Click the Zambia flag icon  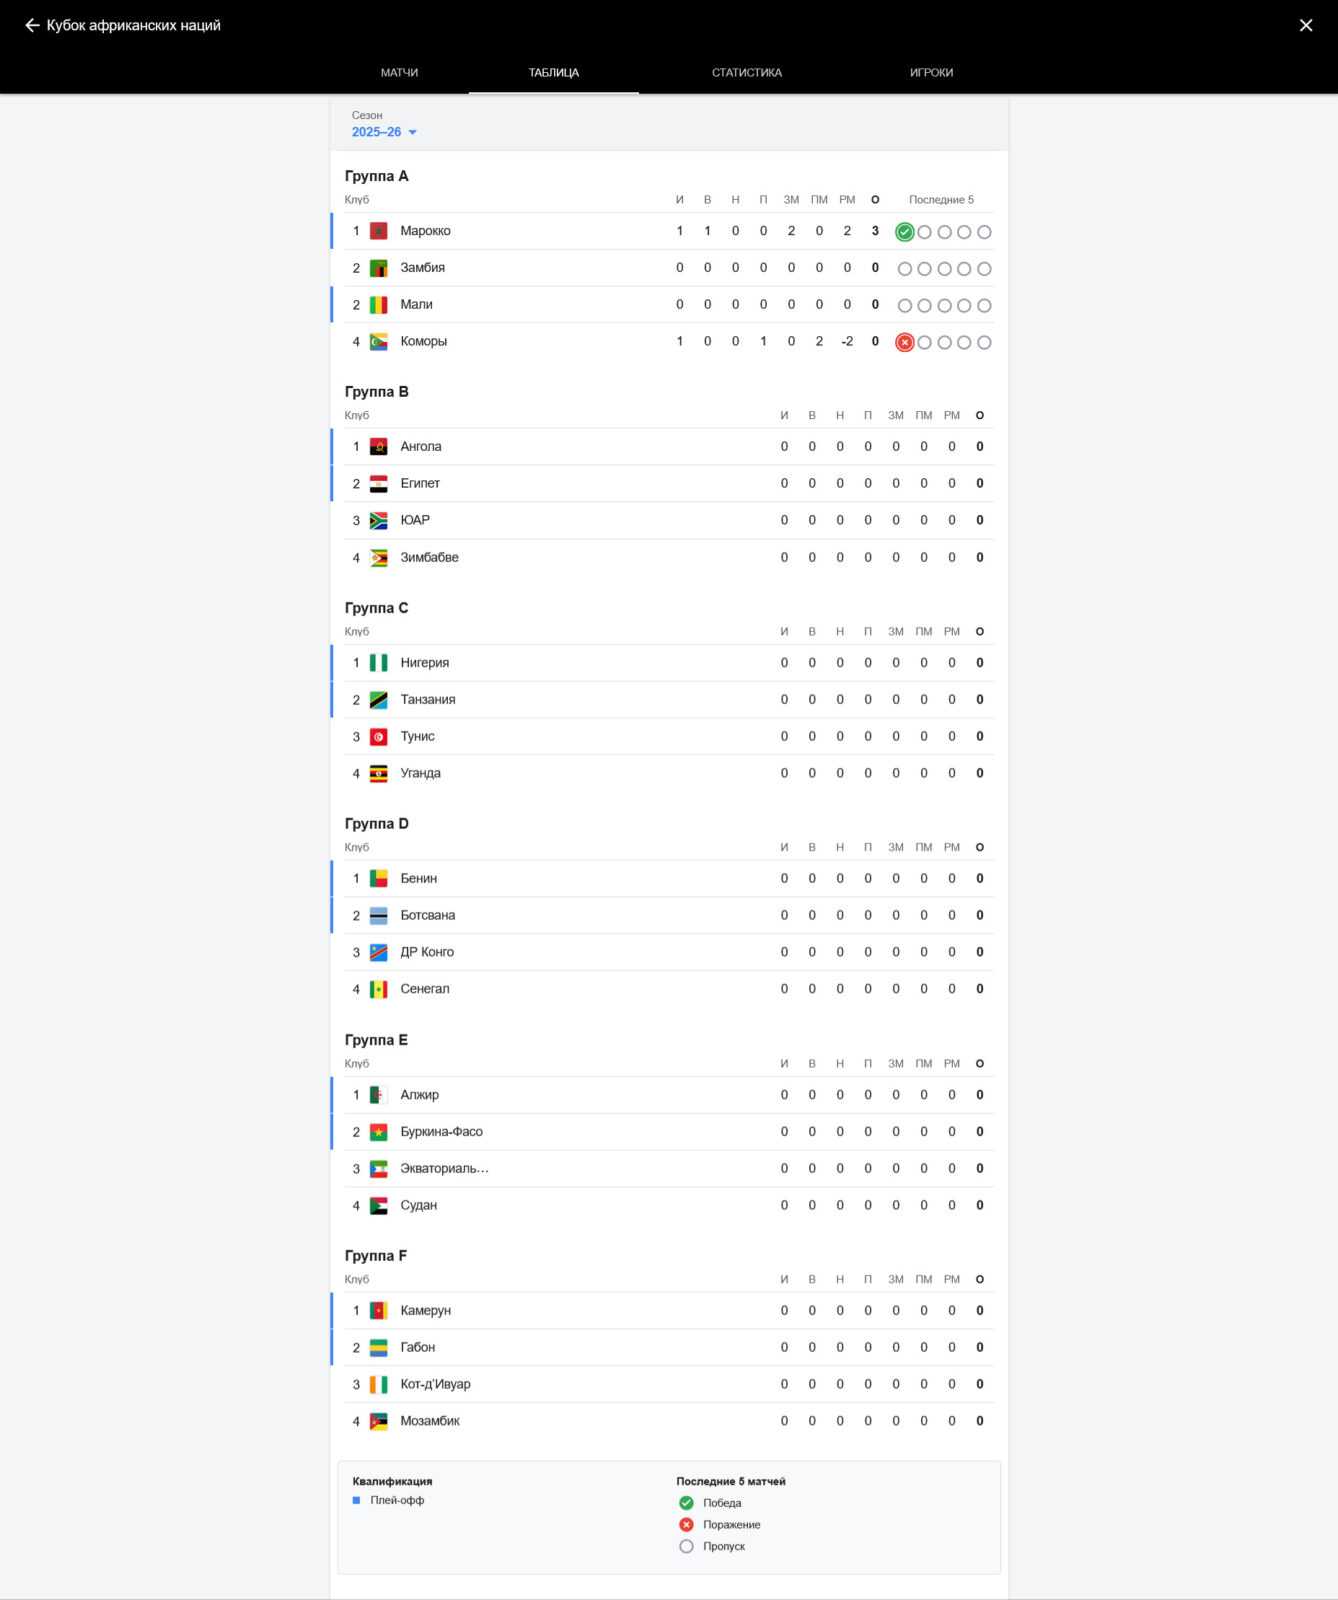point(379,268)
